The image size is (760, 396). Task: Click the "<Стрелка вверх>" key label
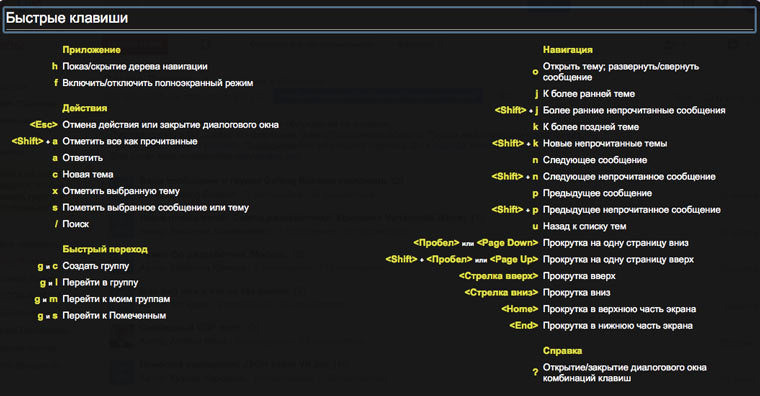498,276
